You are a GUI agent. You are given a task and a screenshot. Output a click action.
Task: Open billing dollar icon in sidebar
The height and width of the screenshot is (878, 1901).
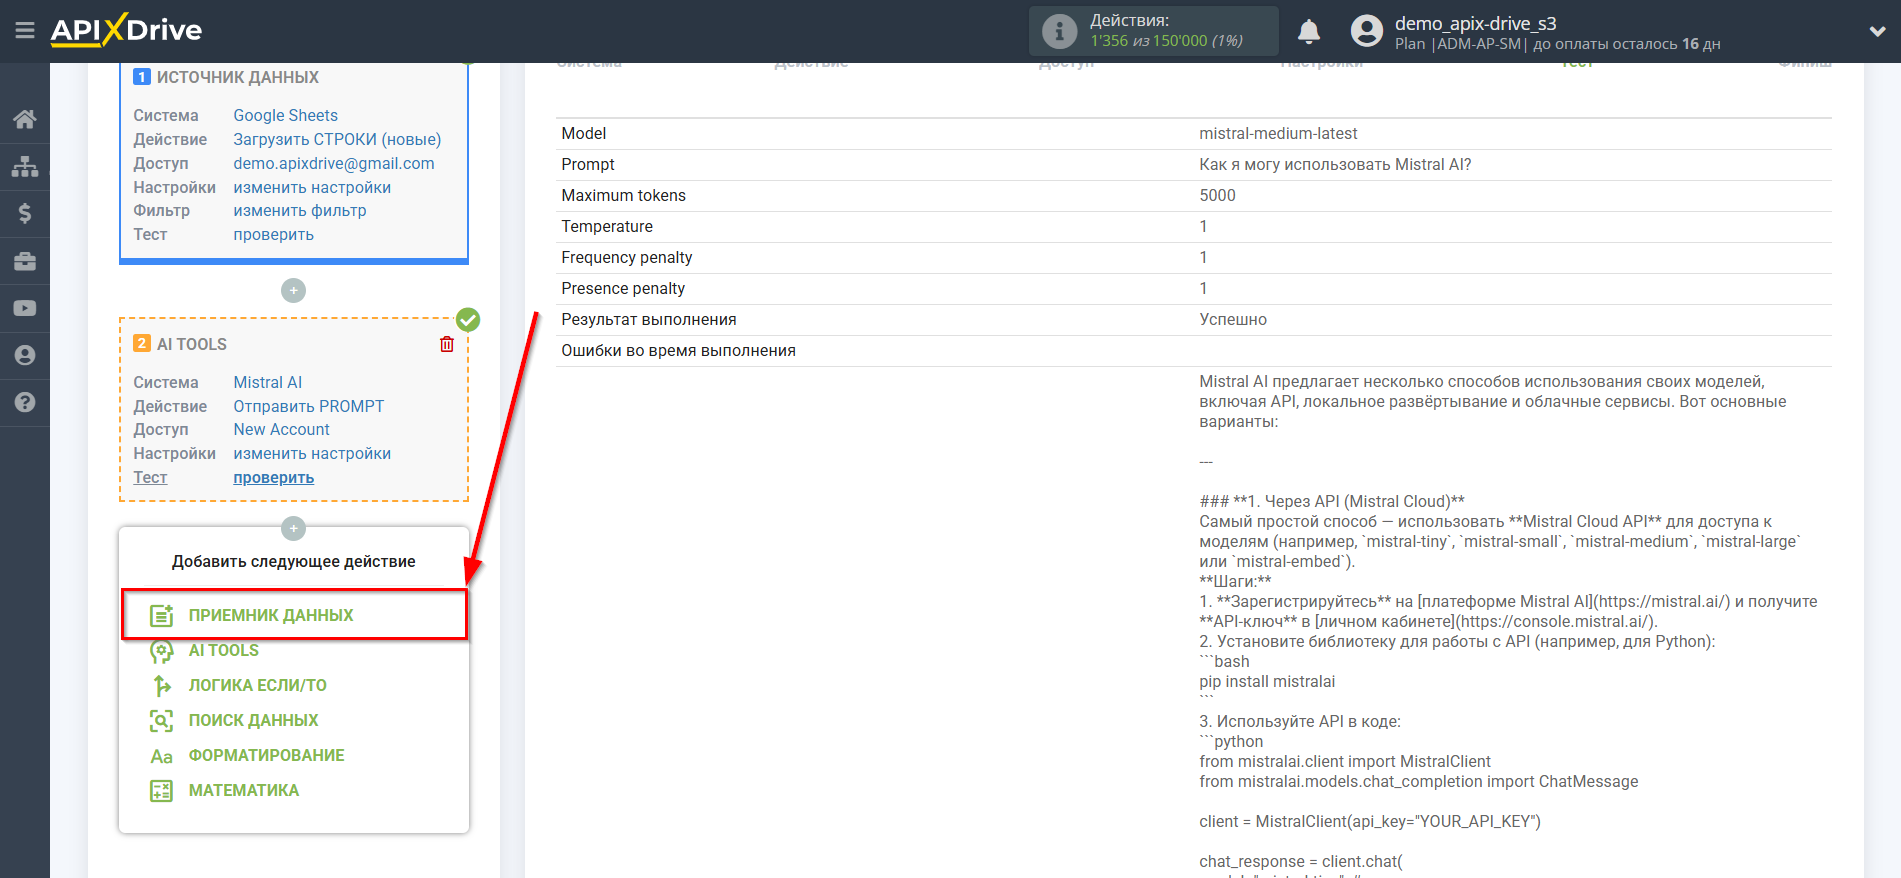point(25,213)
